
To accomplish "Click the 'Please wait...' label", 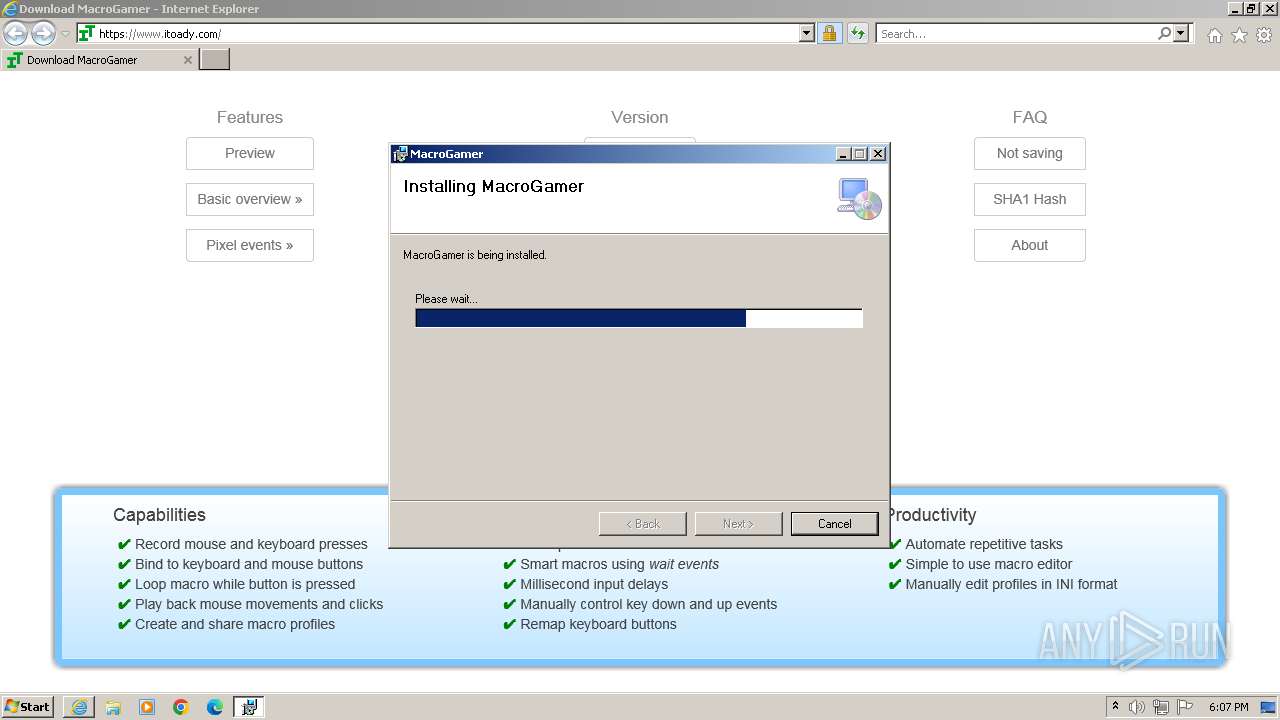I will 446,299.
